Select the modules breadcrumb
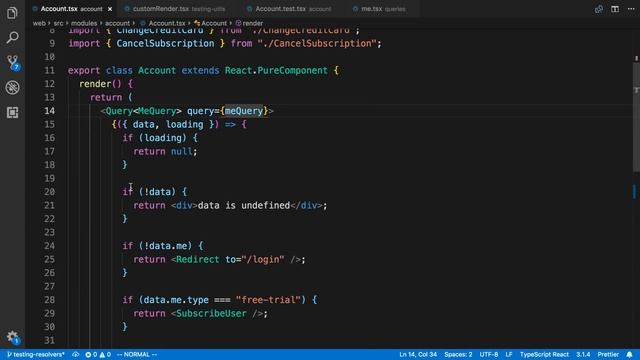The height and width of the screenshot is (360, 640). pos(84,23)
